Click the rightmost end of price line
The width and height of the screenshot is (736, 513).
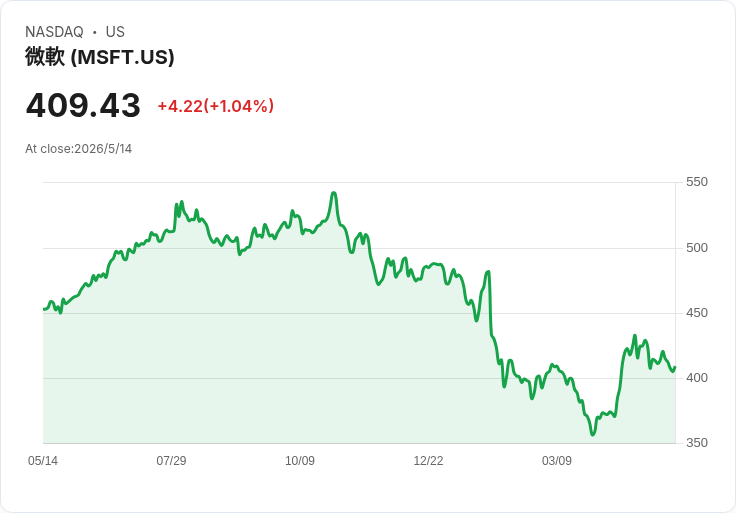(x=675, y=368)
